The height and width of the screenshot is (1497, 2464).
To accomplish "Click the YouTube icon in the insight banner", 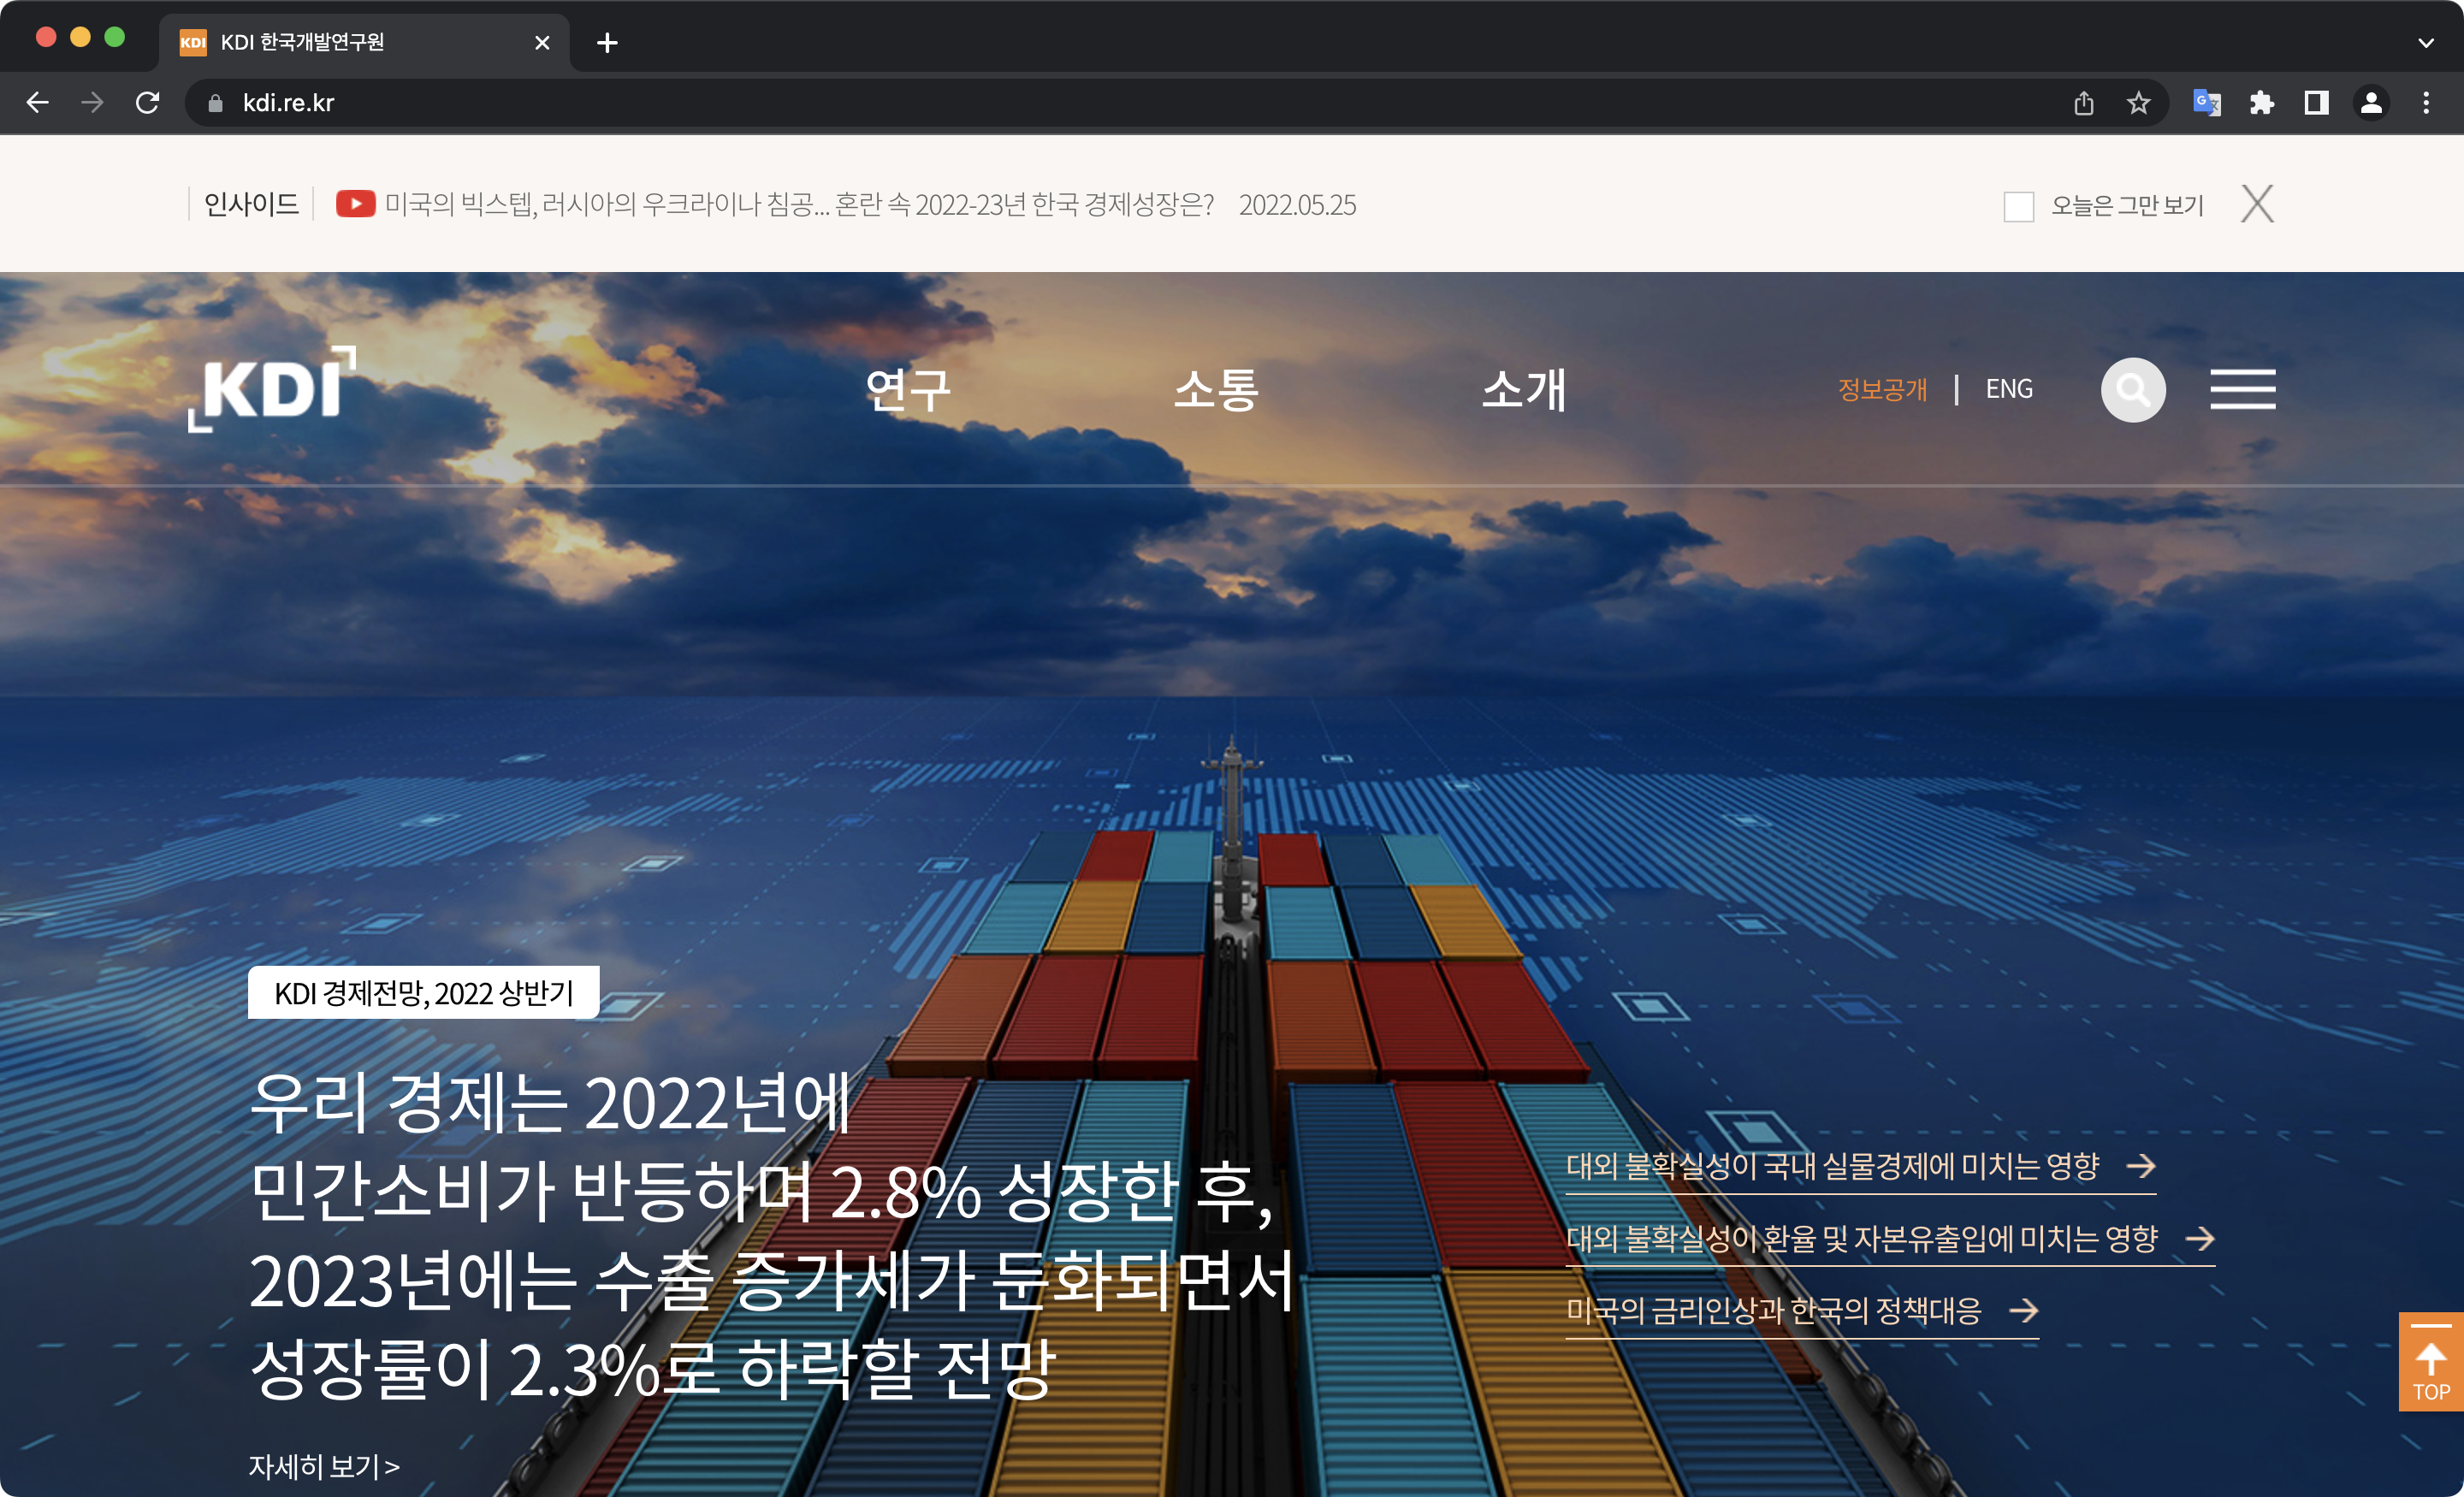I will pyautogui.click(x=355, y=204).
